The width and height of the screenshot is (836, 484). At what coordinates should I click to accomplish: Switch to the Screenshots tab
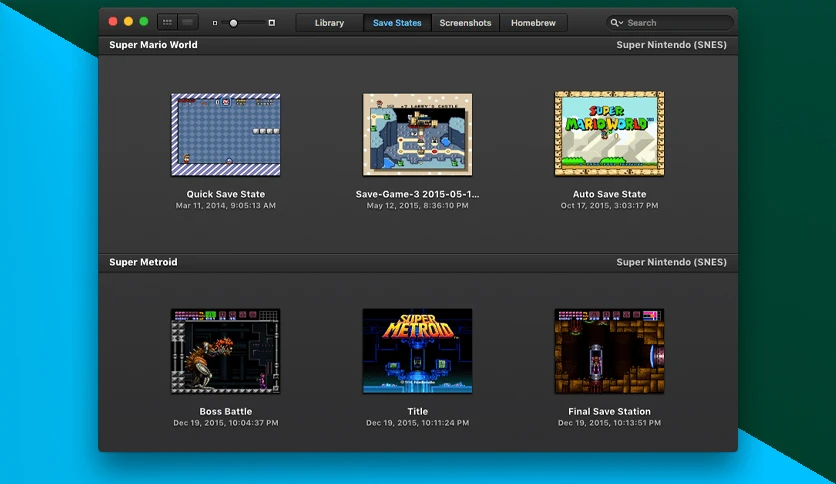(x=465, y=23)
